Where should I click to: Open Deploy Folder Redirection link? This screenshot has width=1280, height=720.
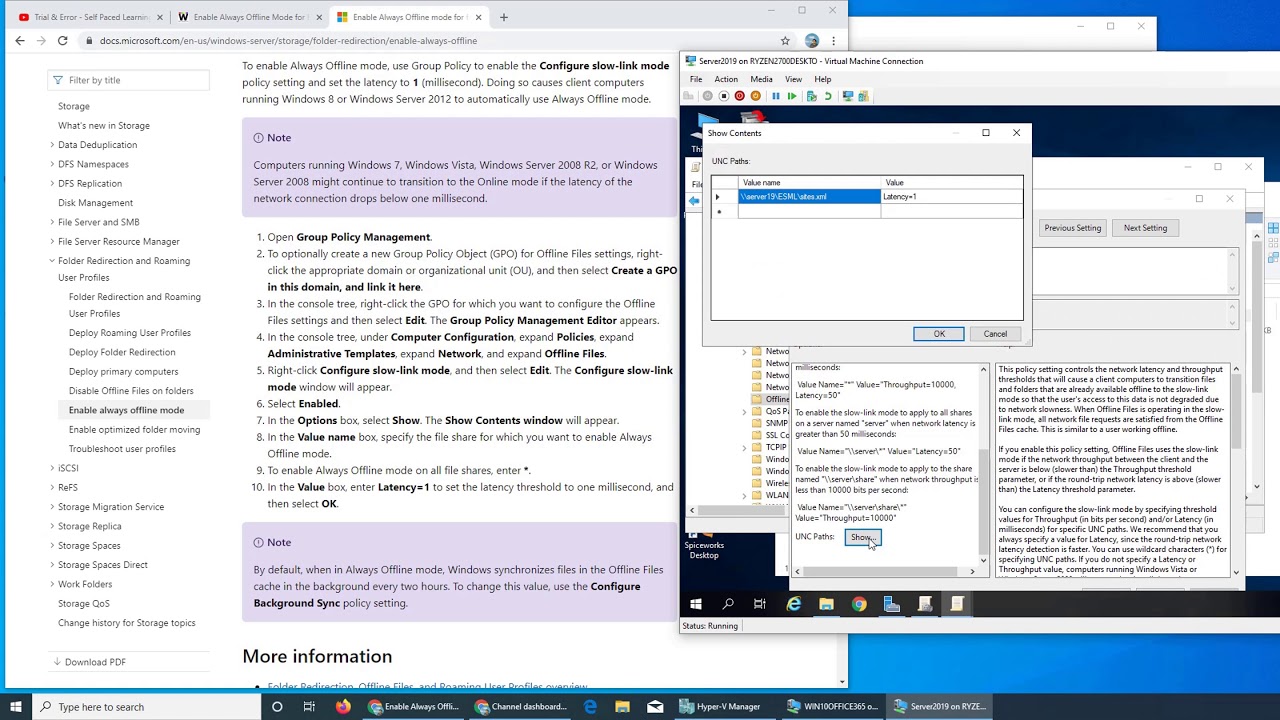click(122, 352)
